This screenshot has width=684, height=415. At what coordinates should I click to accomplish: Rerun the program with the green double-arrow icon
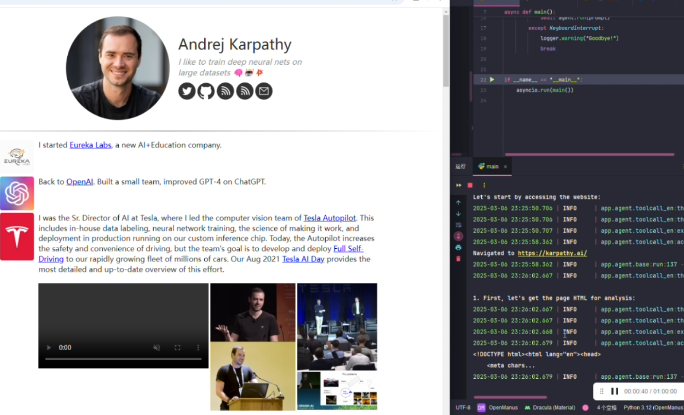pos(458,185)
